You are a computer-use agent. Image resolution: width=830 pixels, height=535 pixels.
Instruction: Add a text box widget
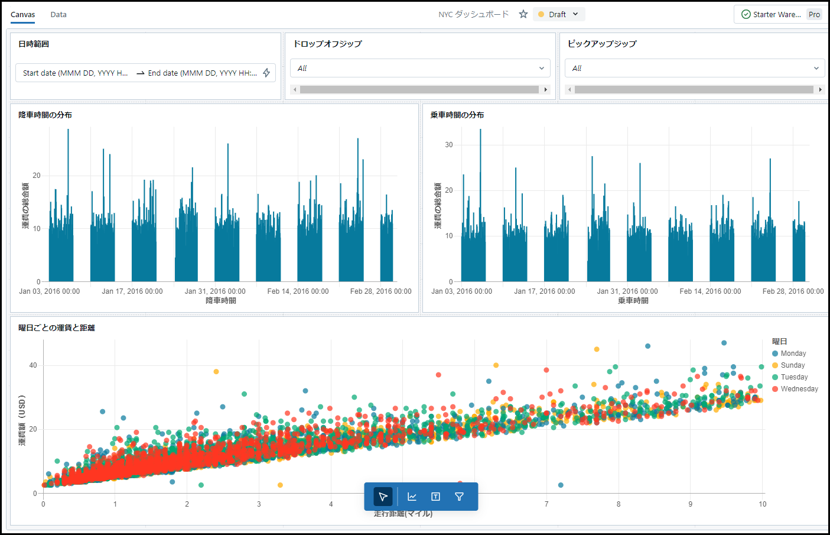pos(435,496)
